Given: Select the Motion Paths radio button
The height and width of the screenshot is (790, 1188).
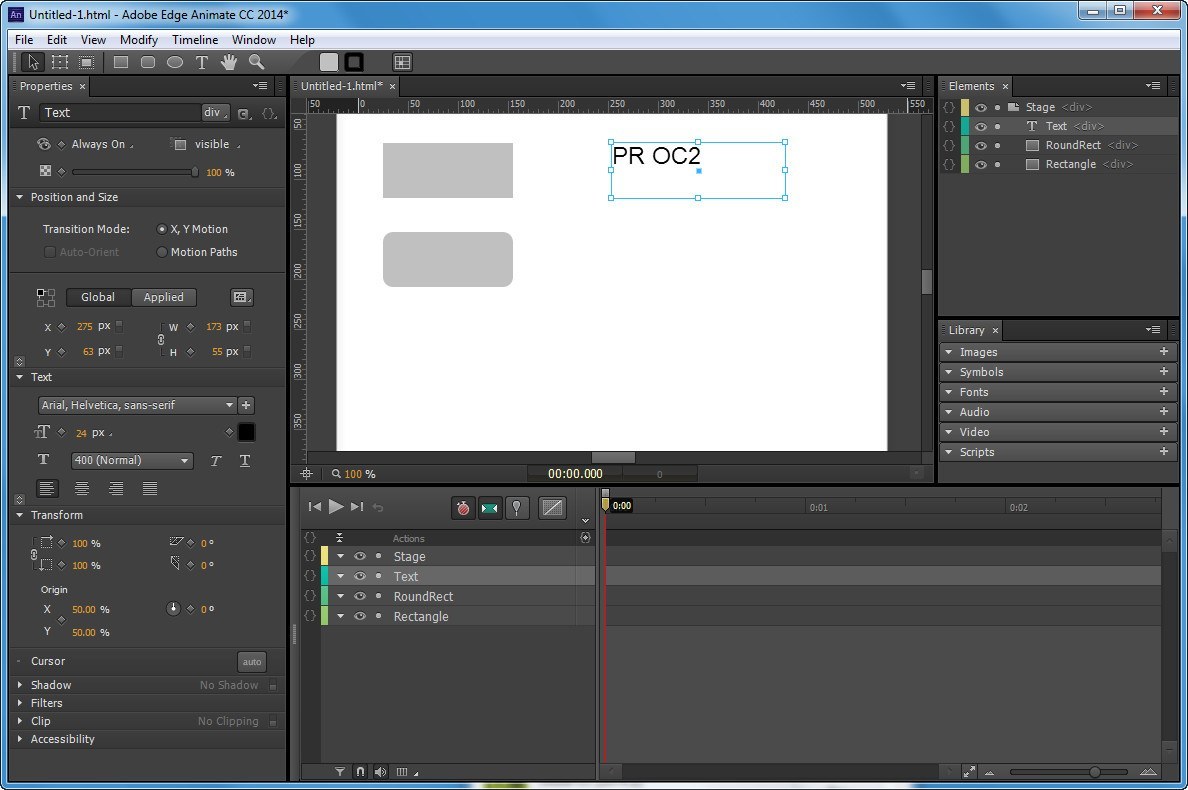Looking at the screenshot, I should coord(162,252).
